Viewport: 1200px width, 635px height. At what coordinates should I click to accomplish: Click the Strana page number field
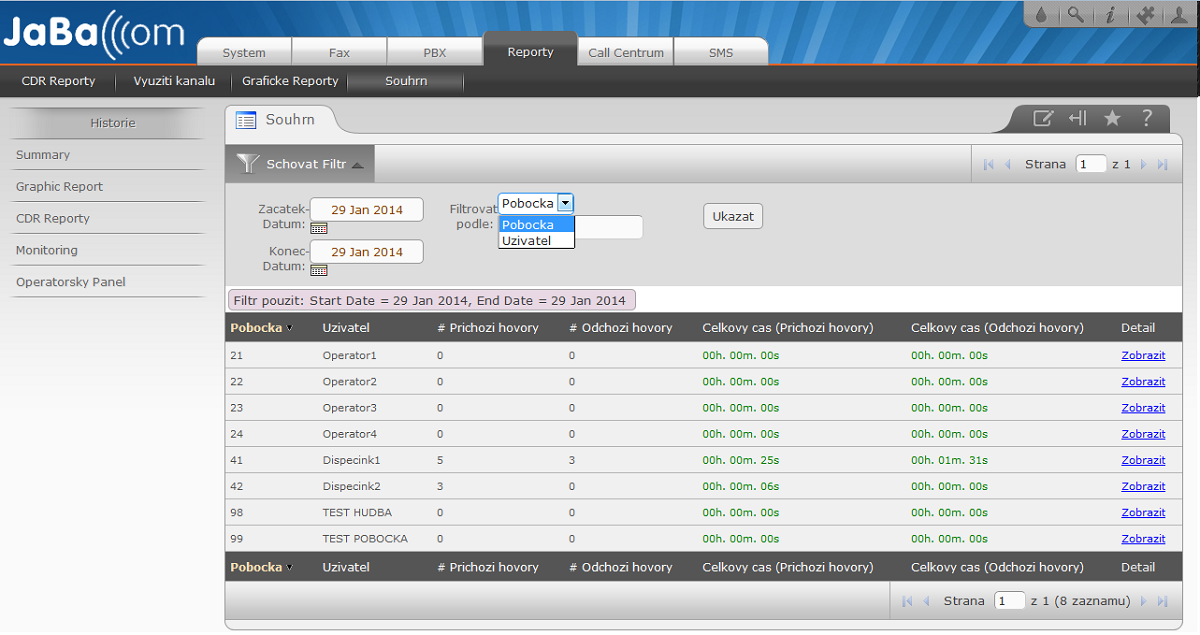tap(1090, 164)
